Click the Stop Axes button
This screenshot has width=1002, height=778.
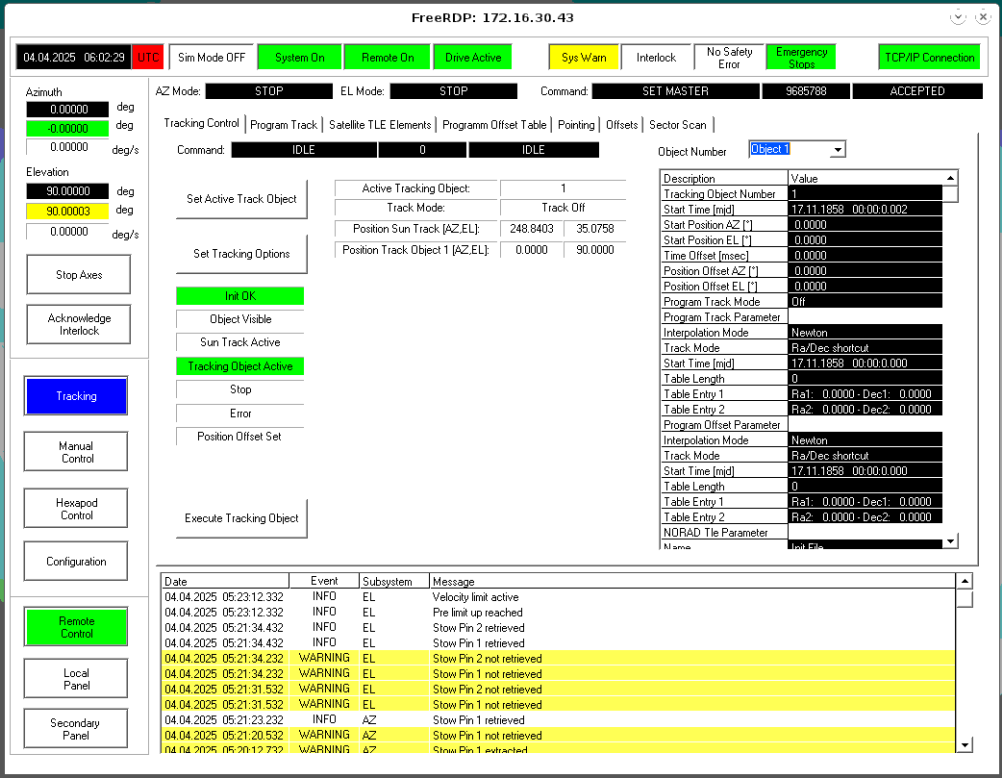(x=79, y=275)
